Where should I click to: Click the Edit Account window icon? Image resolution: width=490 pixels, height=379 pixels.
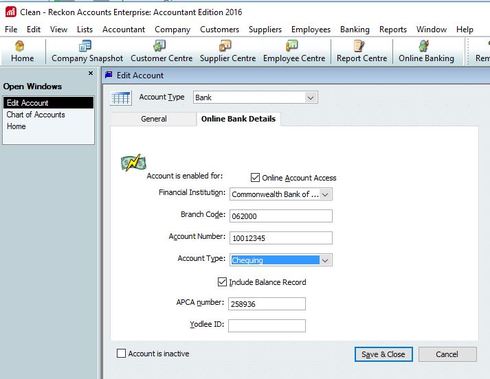(x=109, y=75)
